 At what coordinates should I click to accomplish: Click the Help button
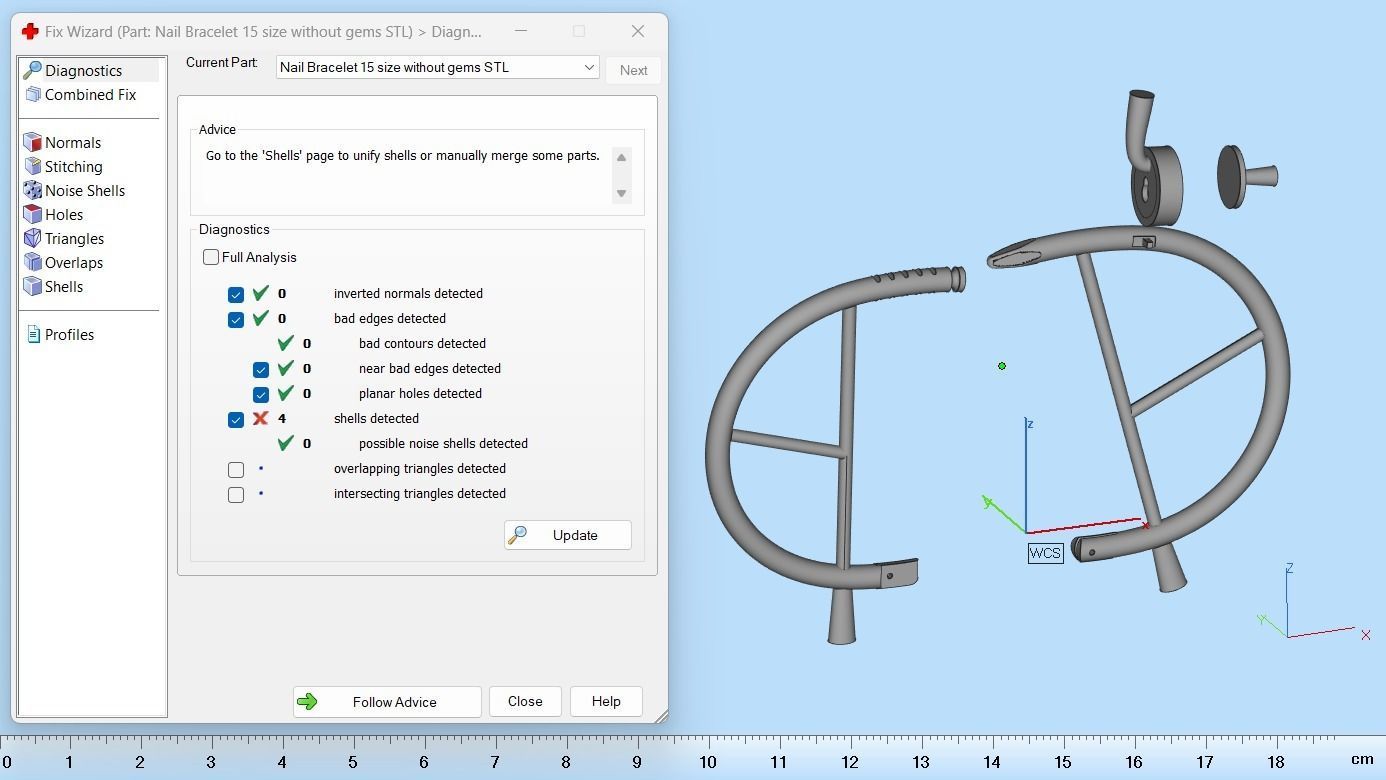pyautogui.click(x=606, y=701)
